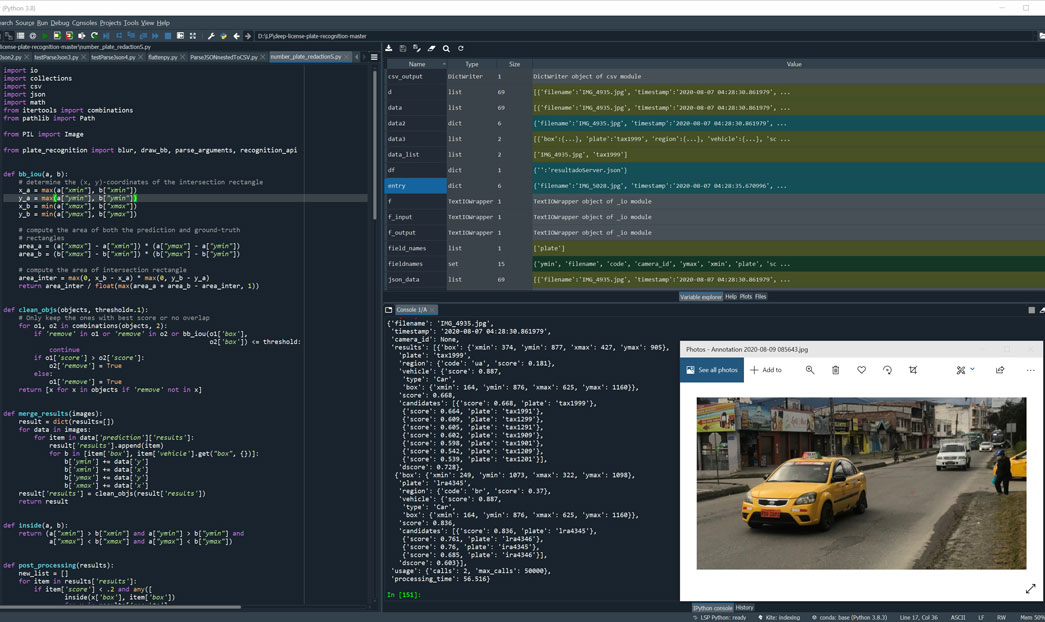1045x622 pixels.
Task: Close the testParseJson3.py tab
Action: 83,57
